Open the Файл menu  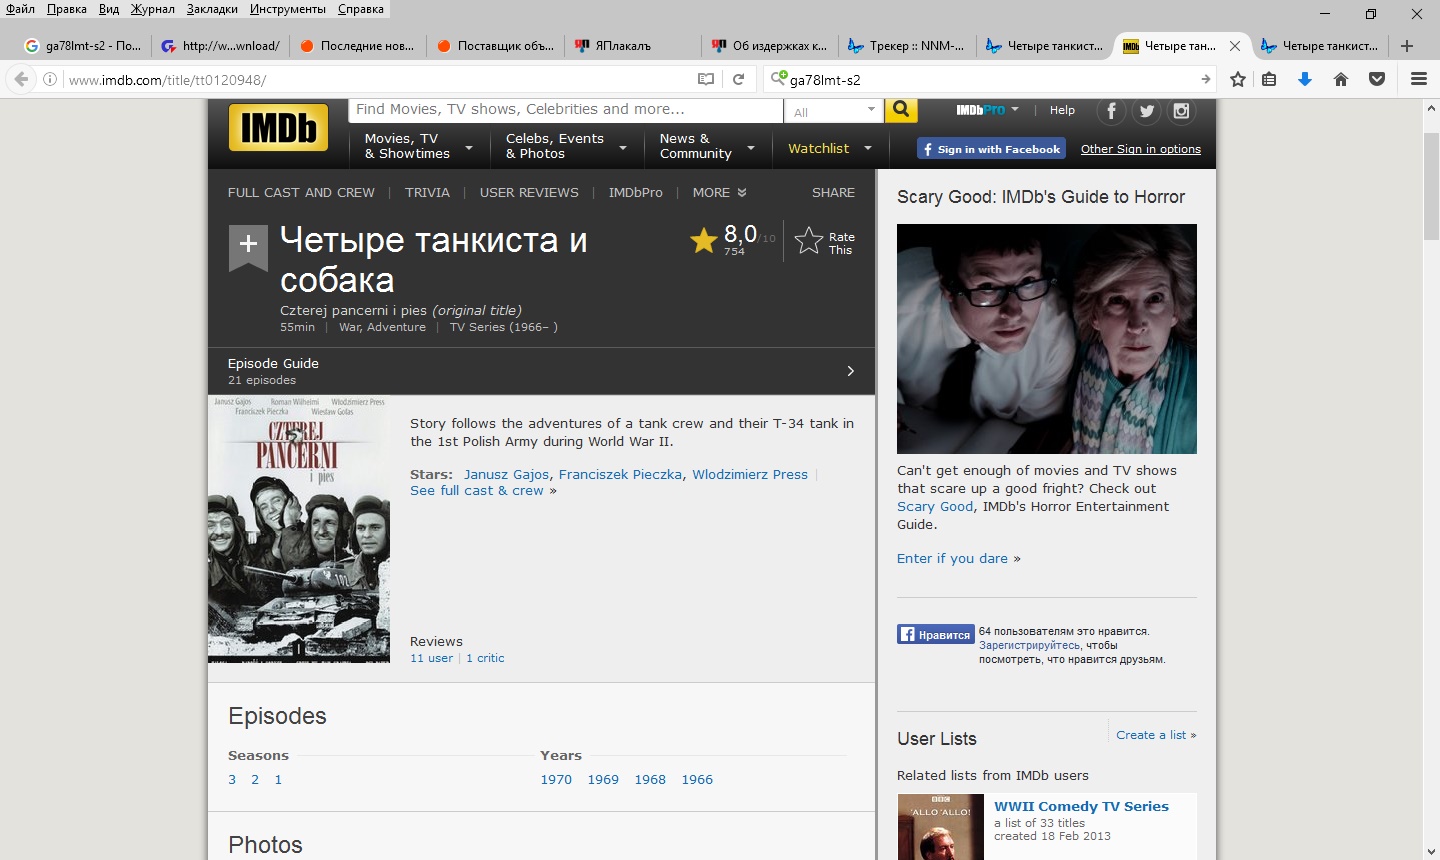[x=20, y=9]
